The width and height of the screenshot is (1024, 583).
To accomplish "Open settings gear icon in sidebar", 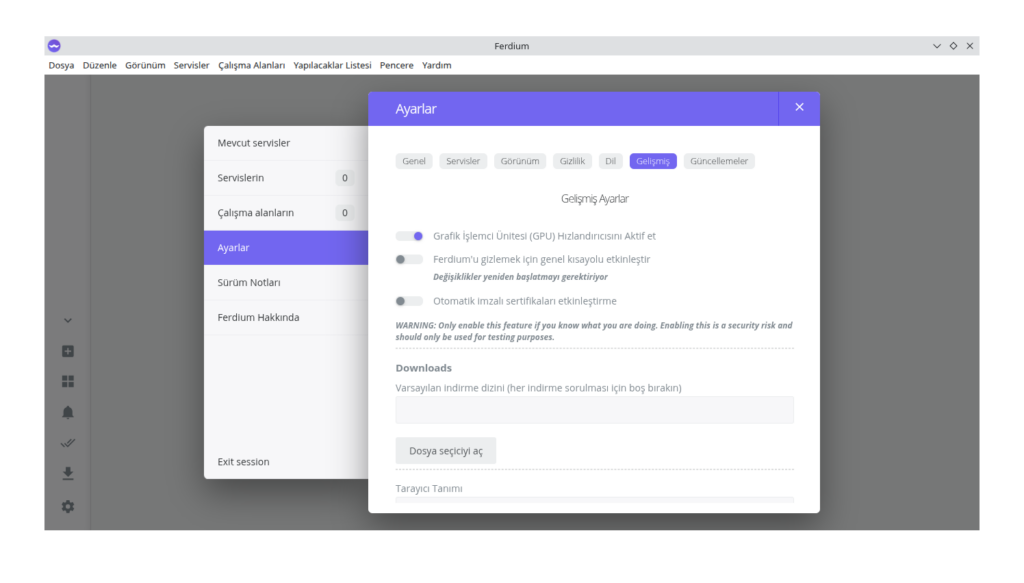I will 68,507.
